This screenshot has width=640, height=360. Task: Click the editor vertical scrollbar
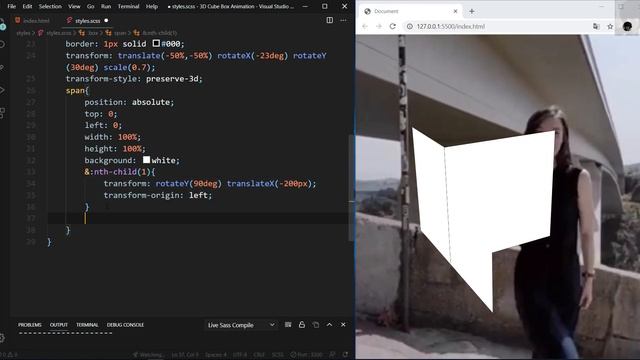point(351,188)
